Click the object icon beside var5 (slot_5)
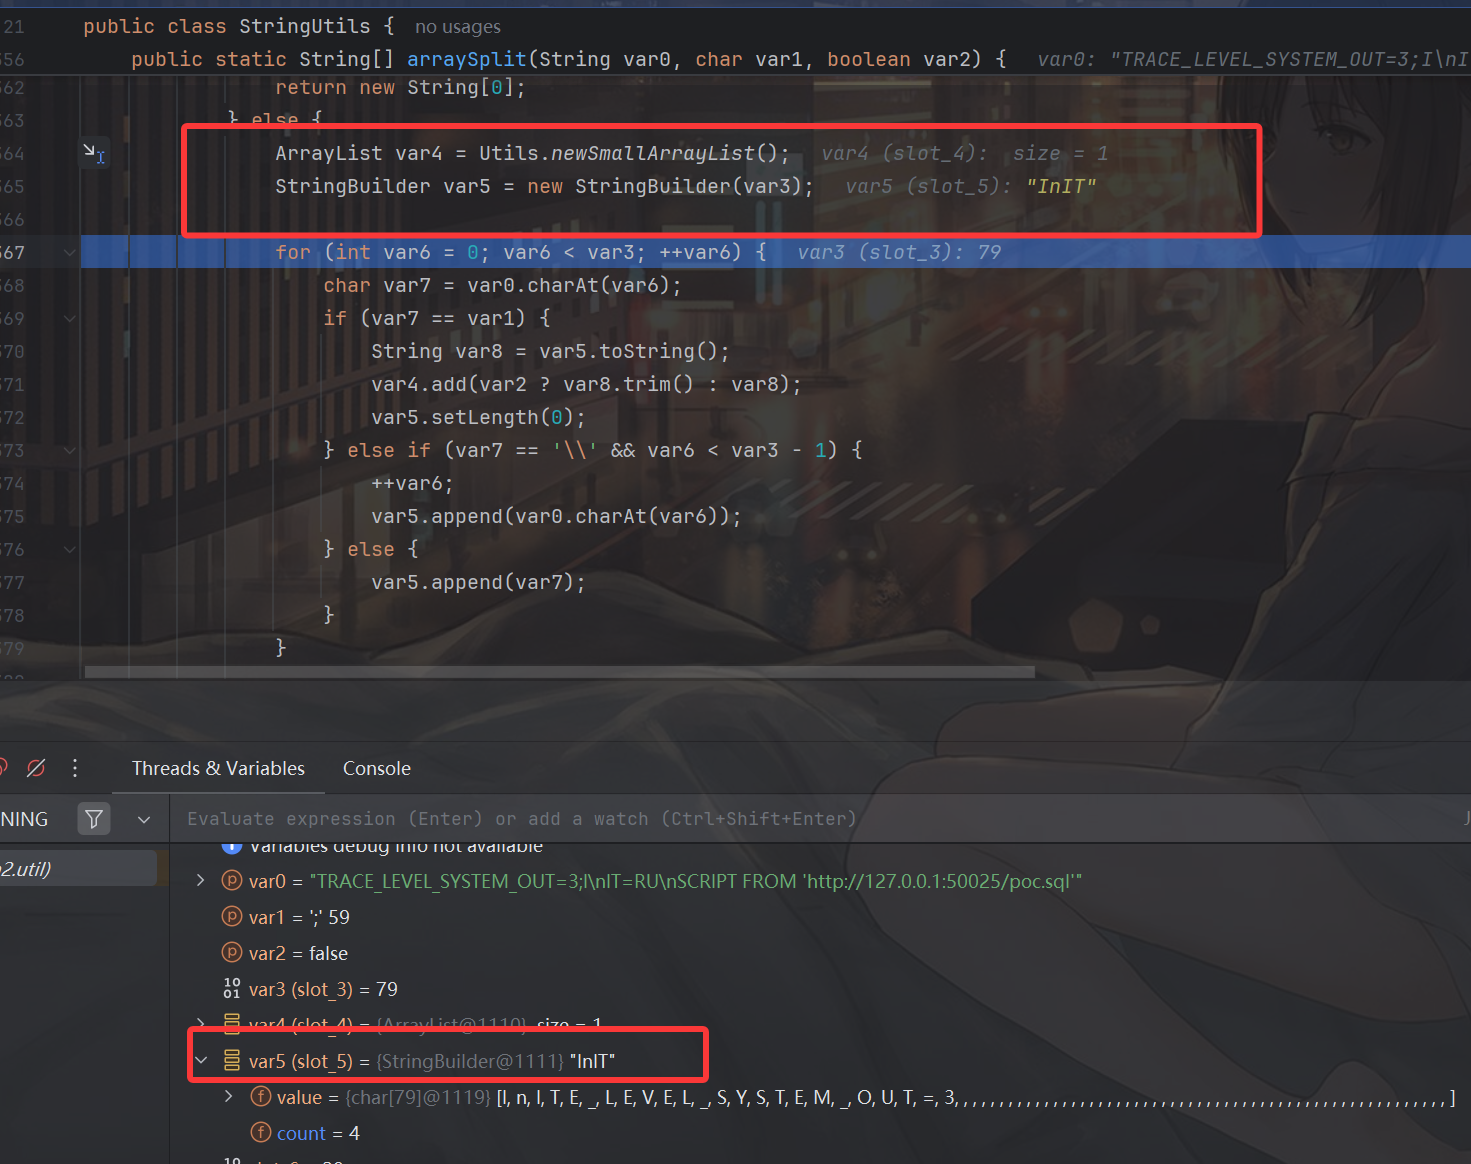The image size is (1471, 1164). point(232,1061)
